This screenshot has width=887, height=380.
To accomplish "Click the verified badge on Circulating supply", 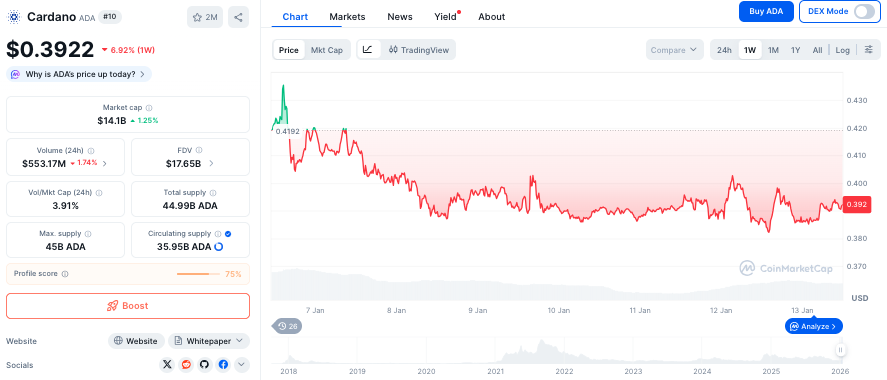I will coord(228,234).
